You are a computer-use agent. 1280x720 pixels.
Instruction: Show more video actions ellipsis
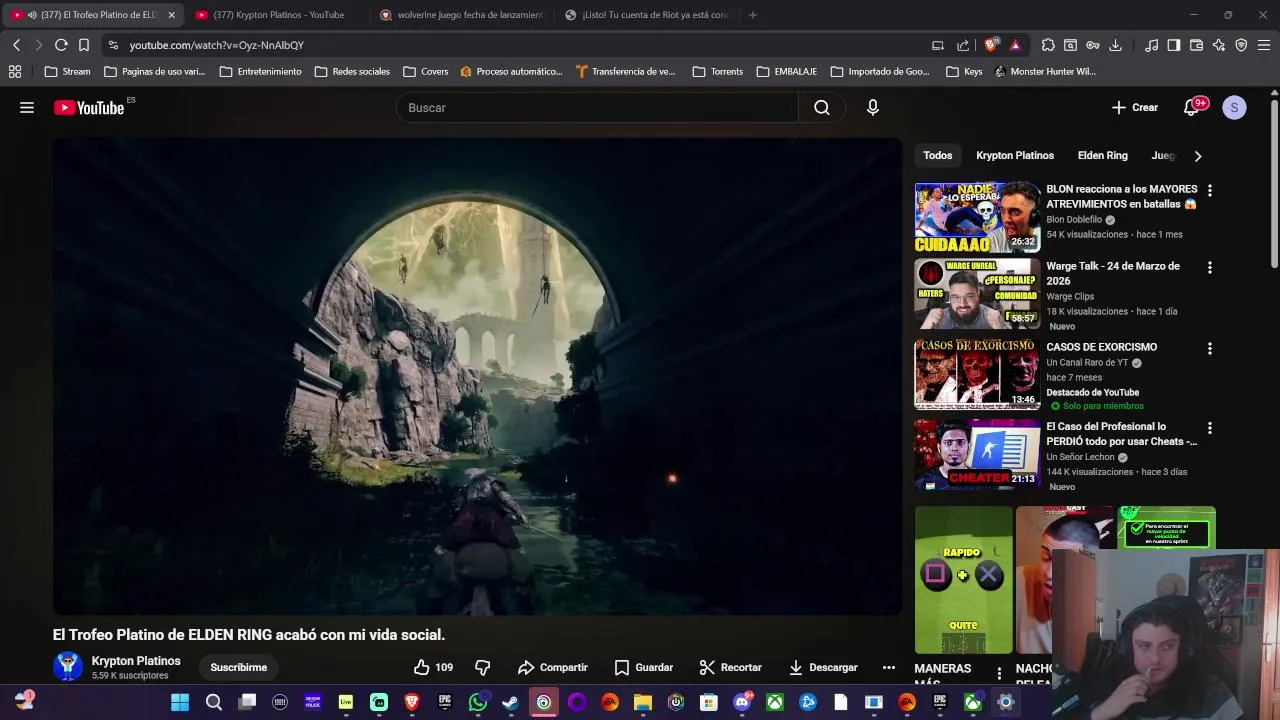tap(888, 667)
